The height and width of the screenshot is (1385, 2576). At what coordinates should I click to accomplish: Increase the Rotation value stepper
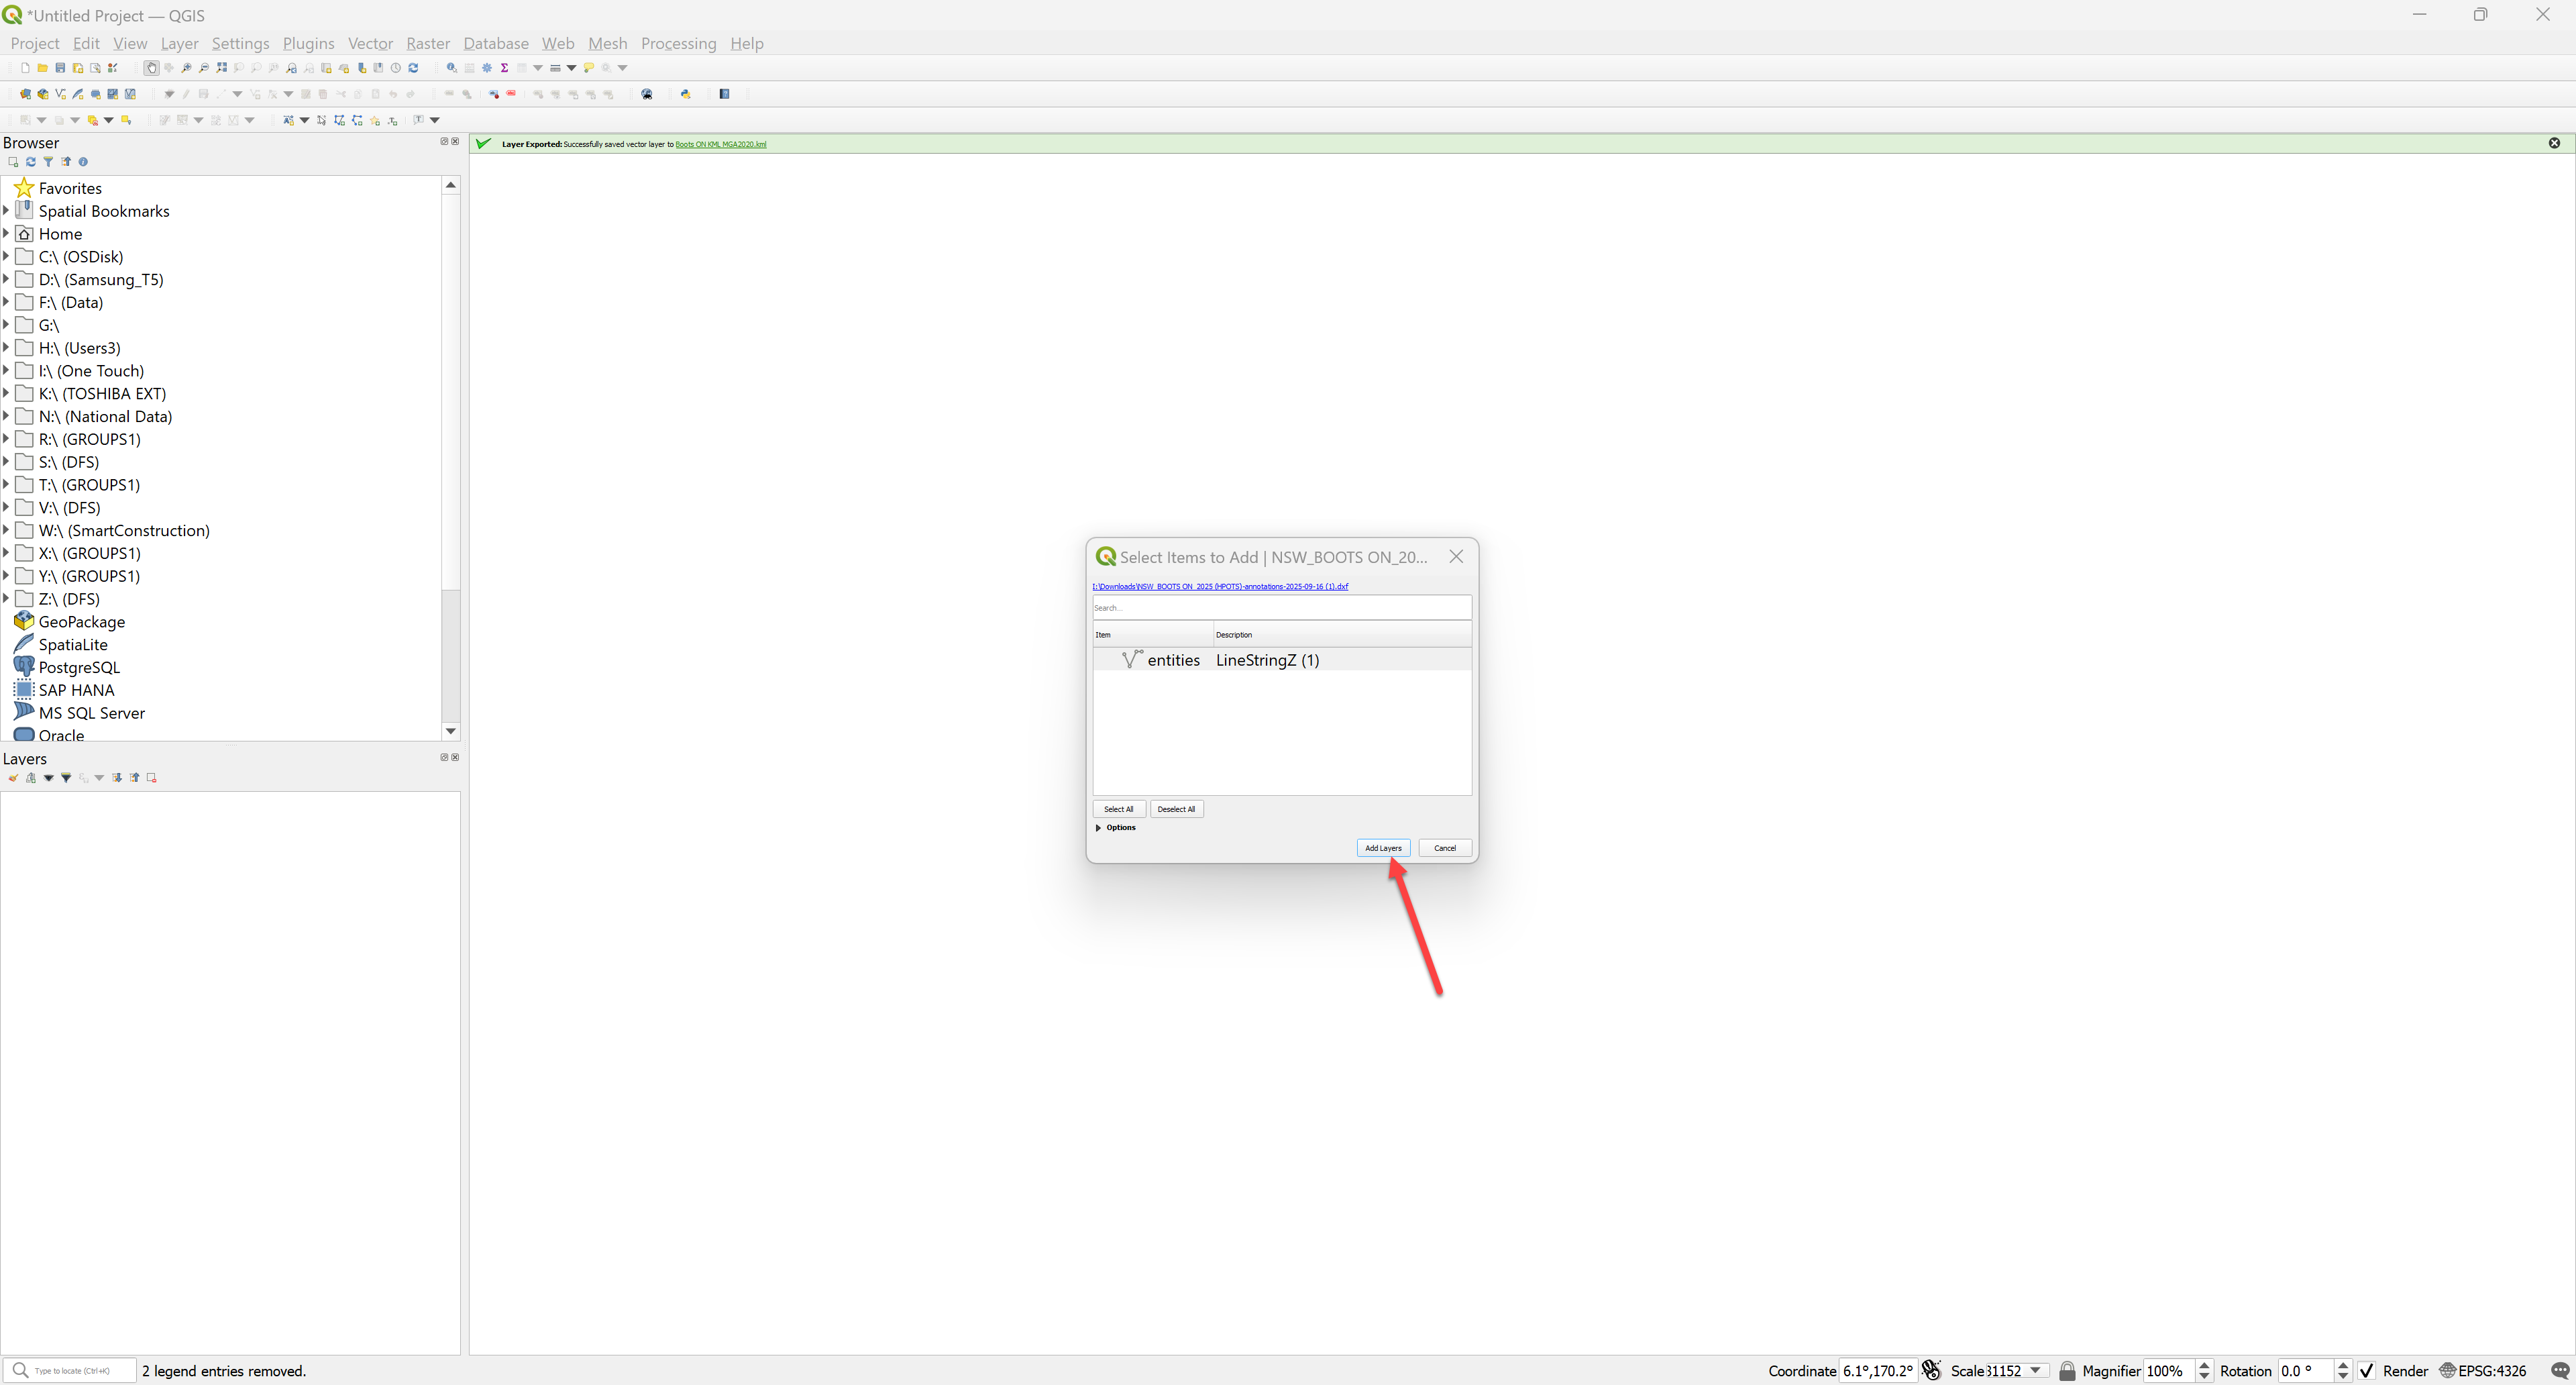point(2342,1365)
